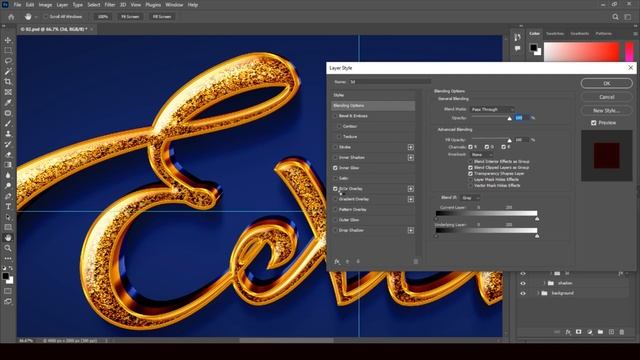Screen dimensions: 640x360
Task: Open the History panel icon
Action: (x=518, y=38)
